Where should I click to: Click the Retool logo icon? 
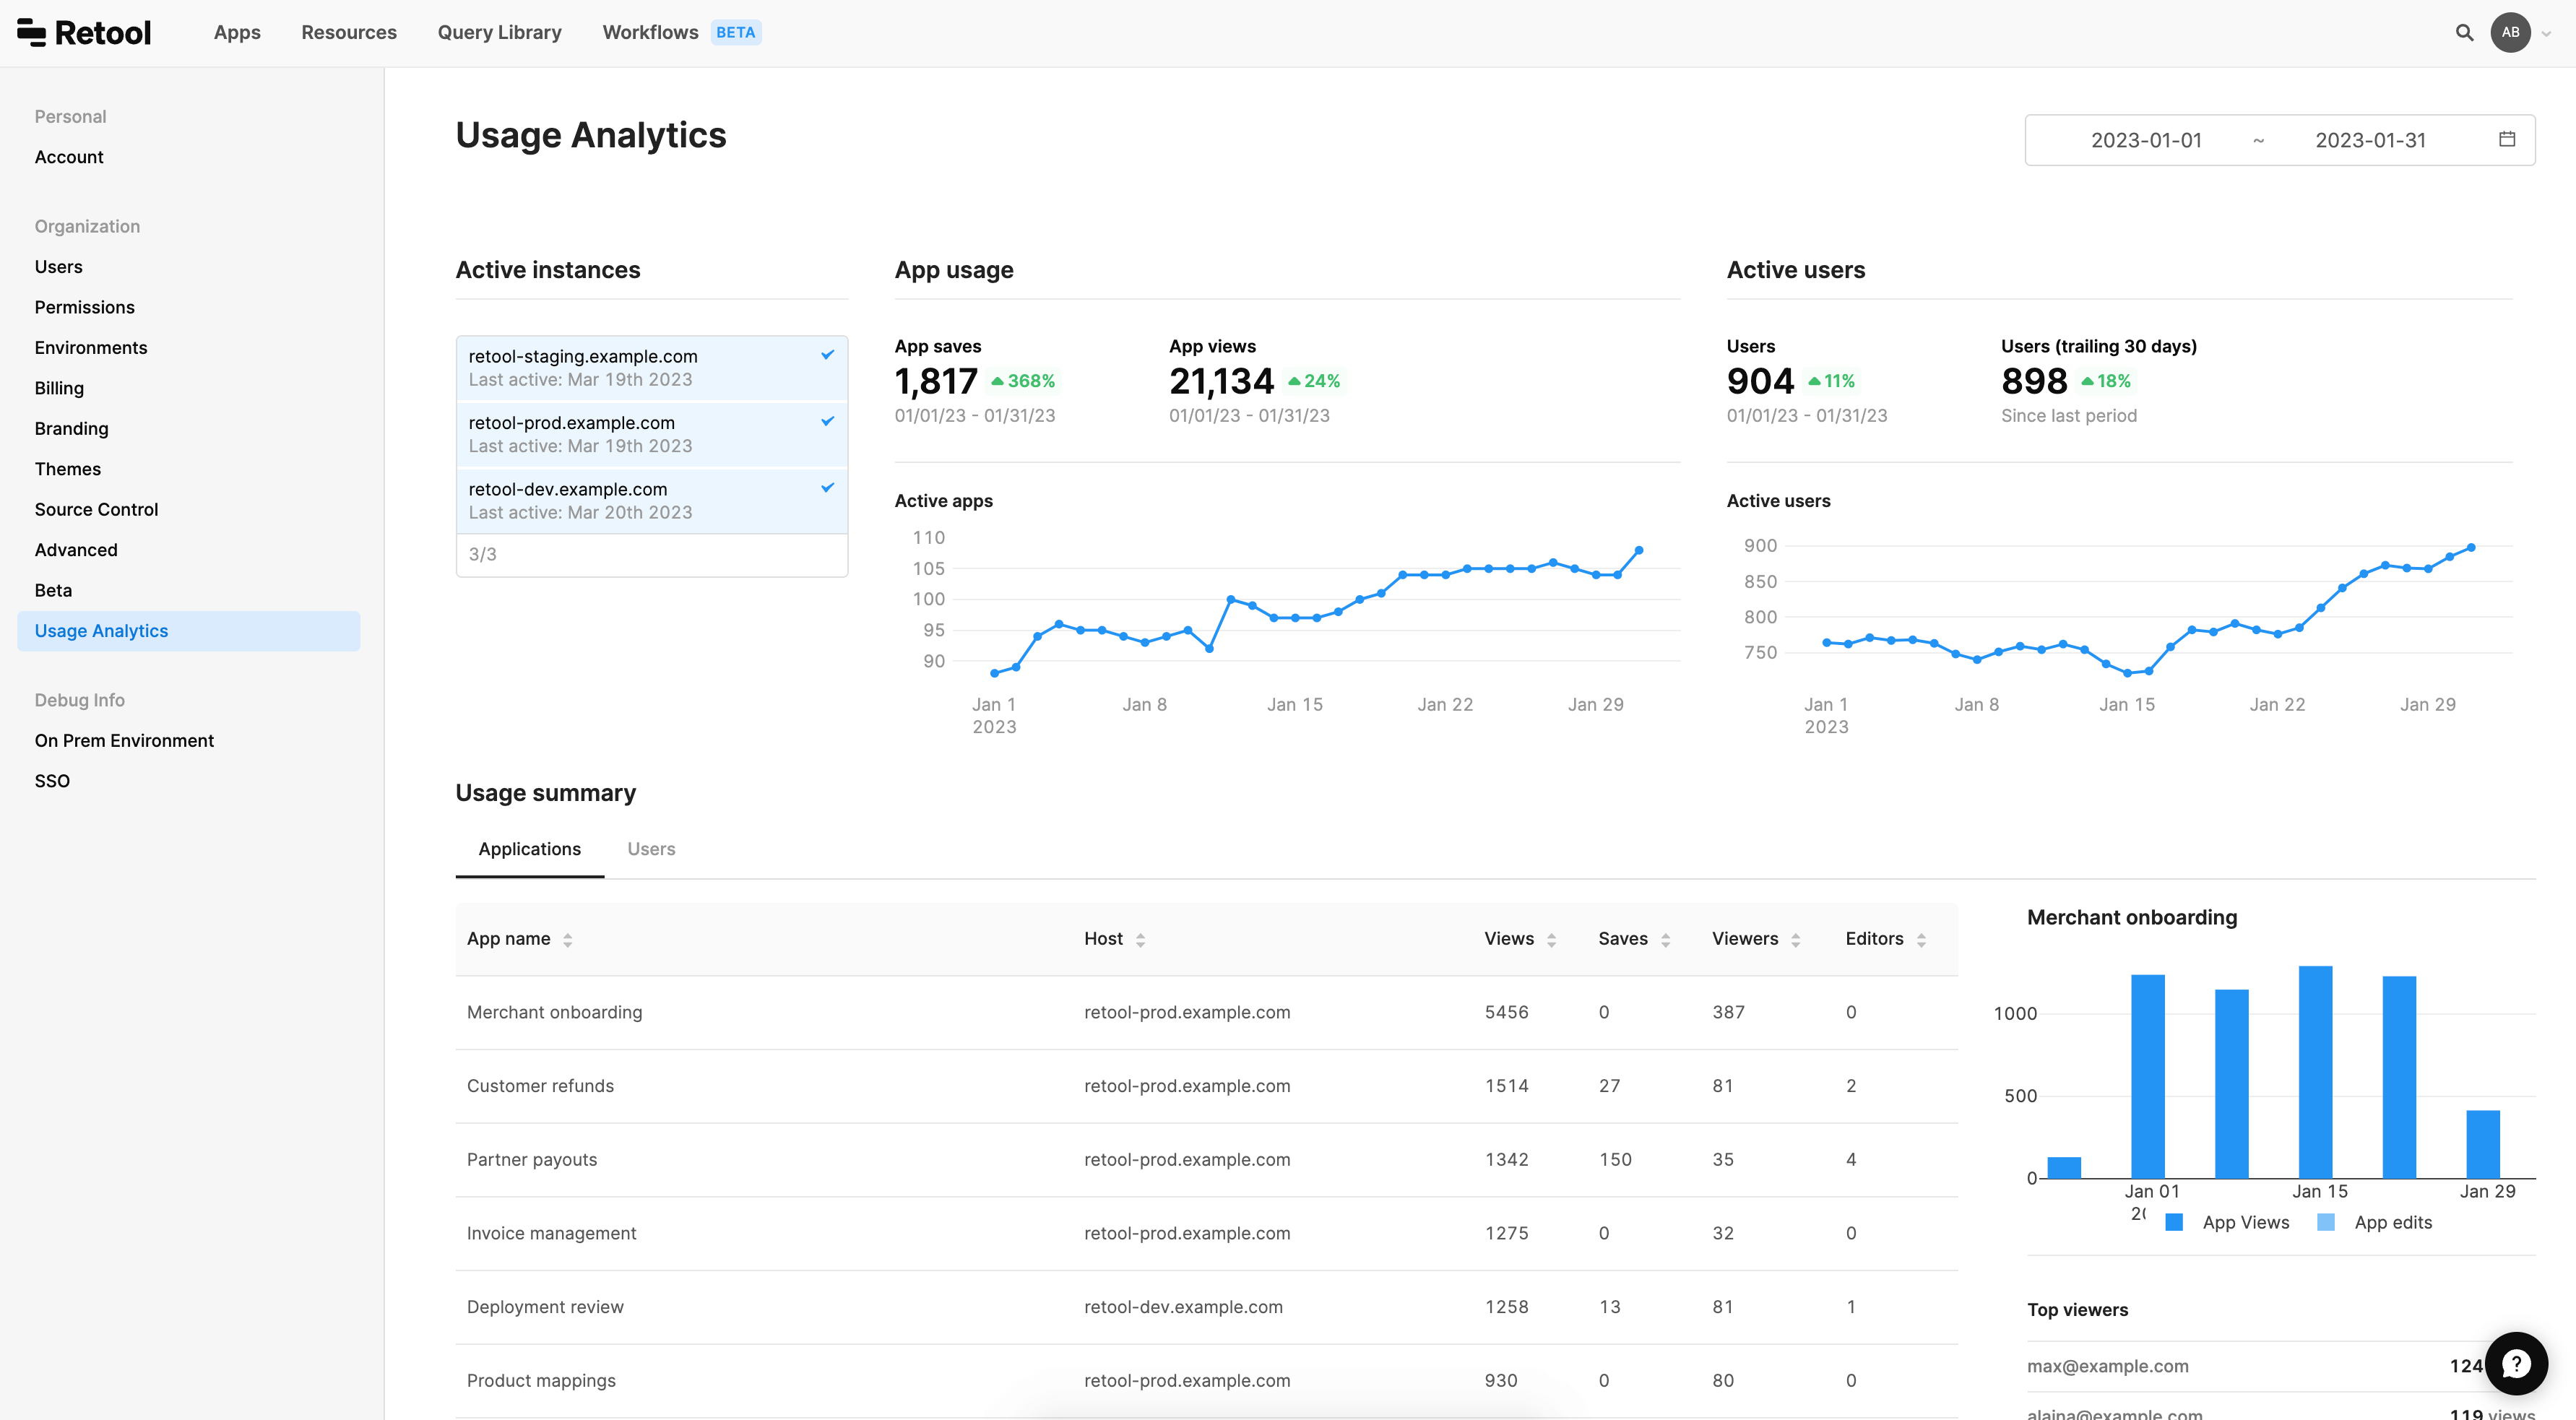click(31, 32)
